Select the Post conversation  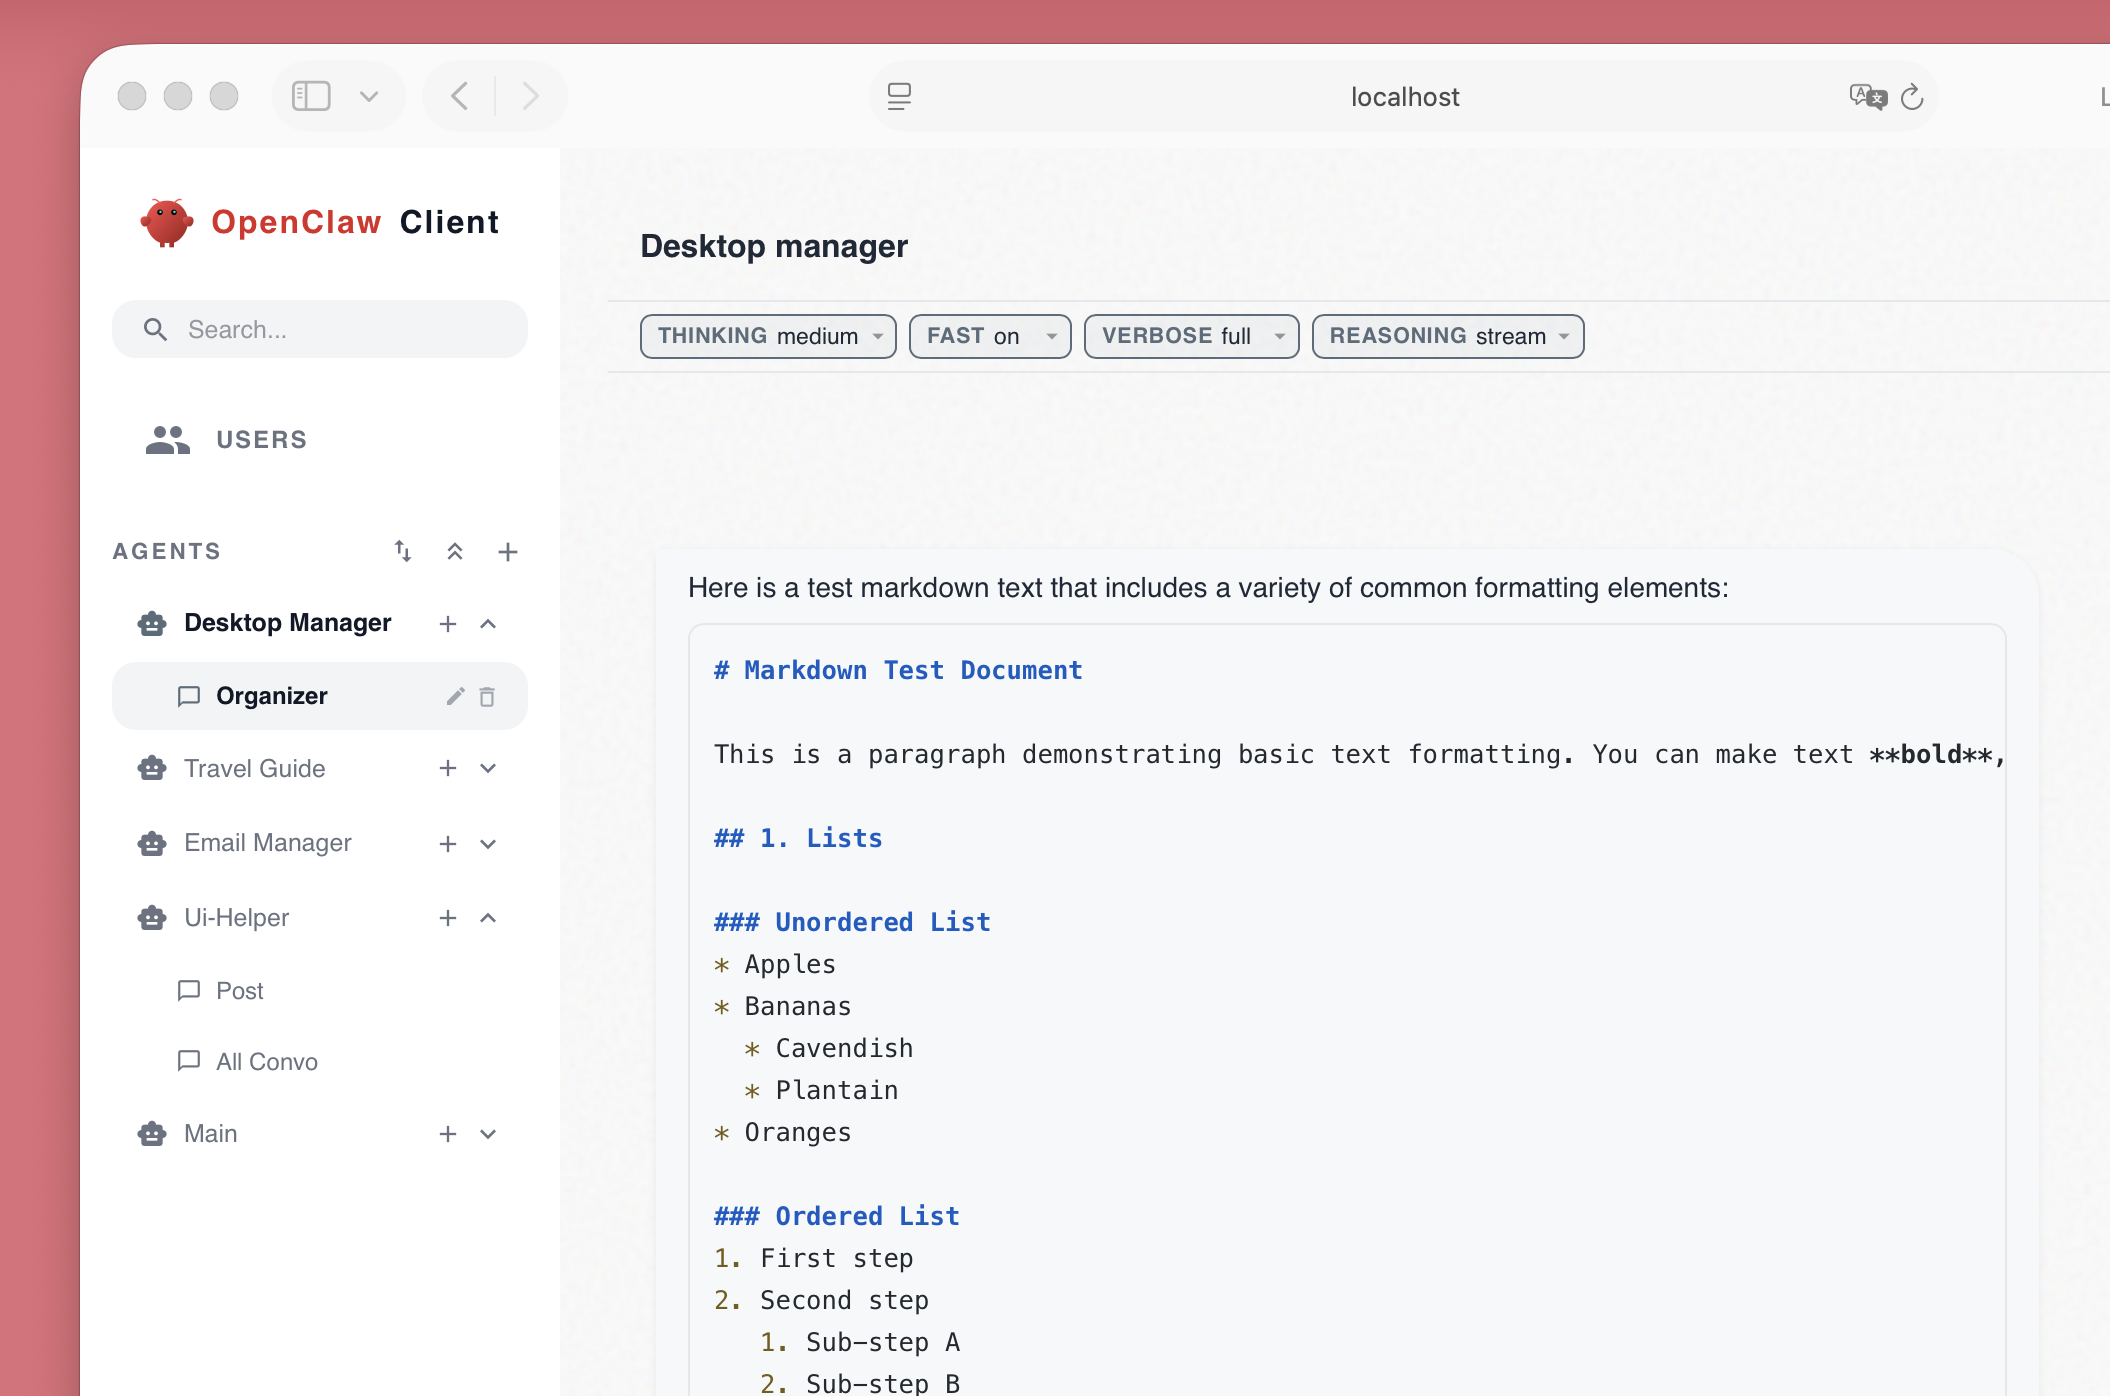click(238, 990)
